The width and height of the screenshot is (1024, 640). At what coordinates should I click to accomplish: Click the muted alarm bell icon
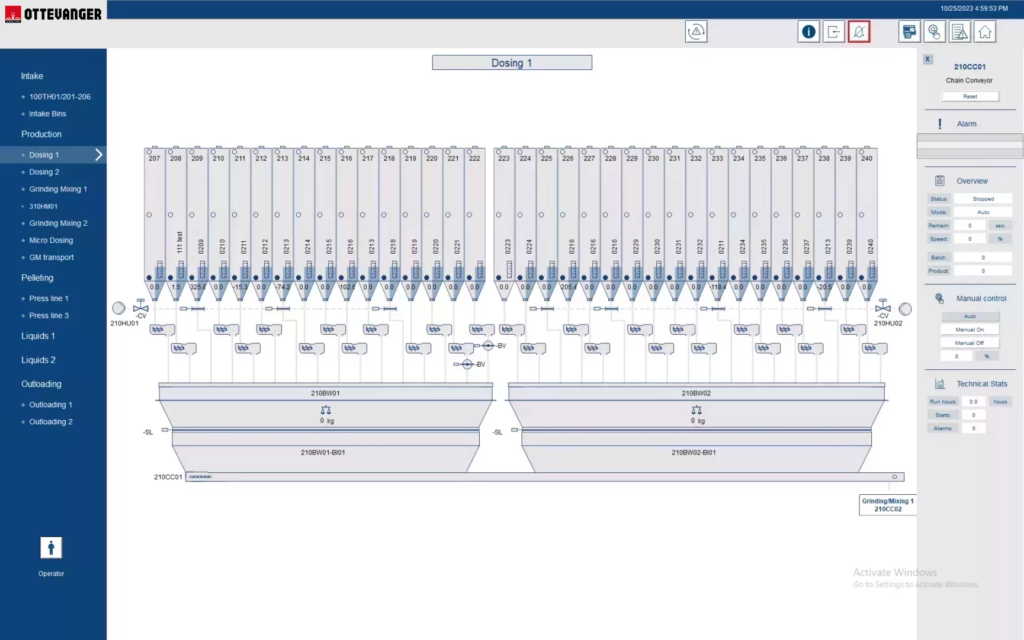click(x=859, y=32)
